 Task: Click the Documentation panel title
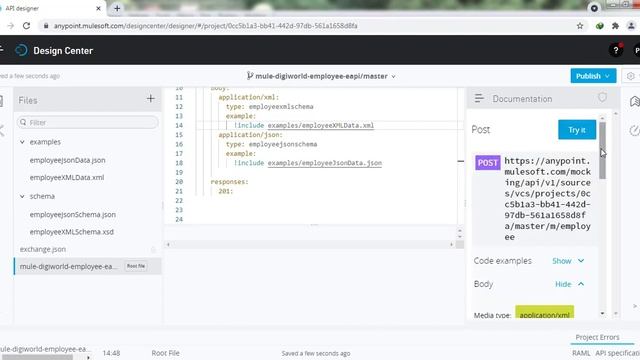click(522, 99)
